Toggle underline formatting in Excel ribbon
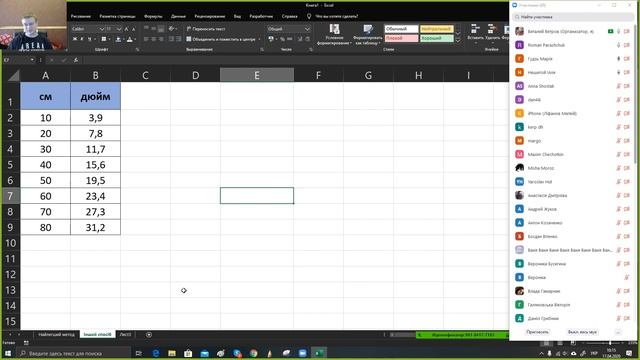Screen dimensions: 640x360 pos(89,39)
